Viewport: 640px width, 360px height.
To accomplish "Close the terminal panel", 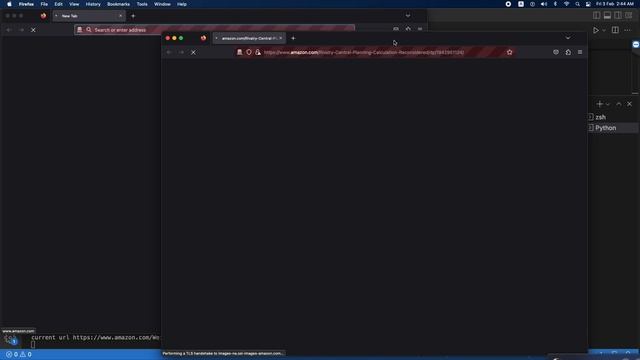I will (x=629, y=104).
